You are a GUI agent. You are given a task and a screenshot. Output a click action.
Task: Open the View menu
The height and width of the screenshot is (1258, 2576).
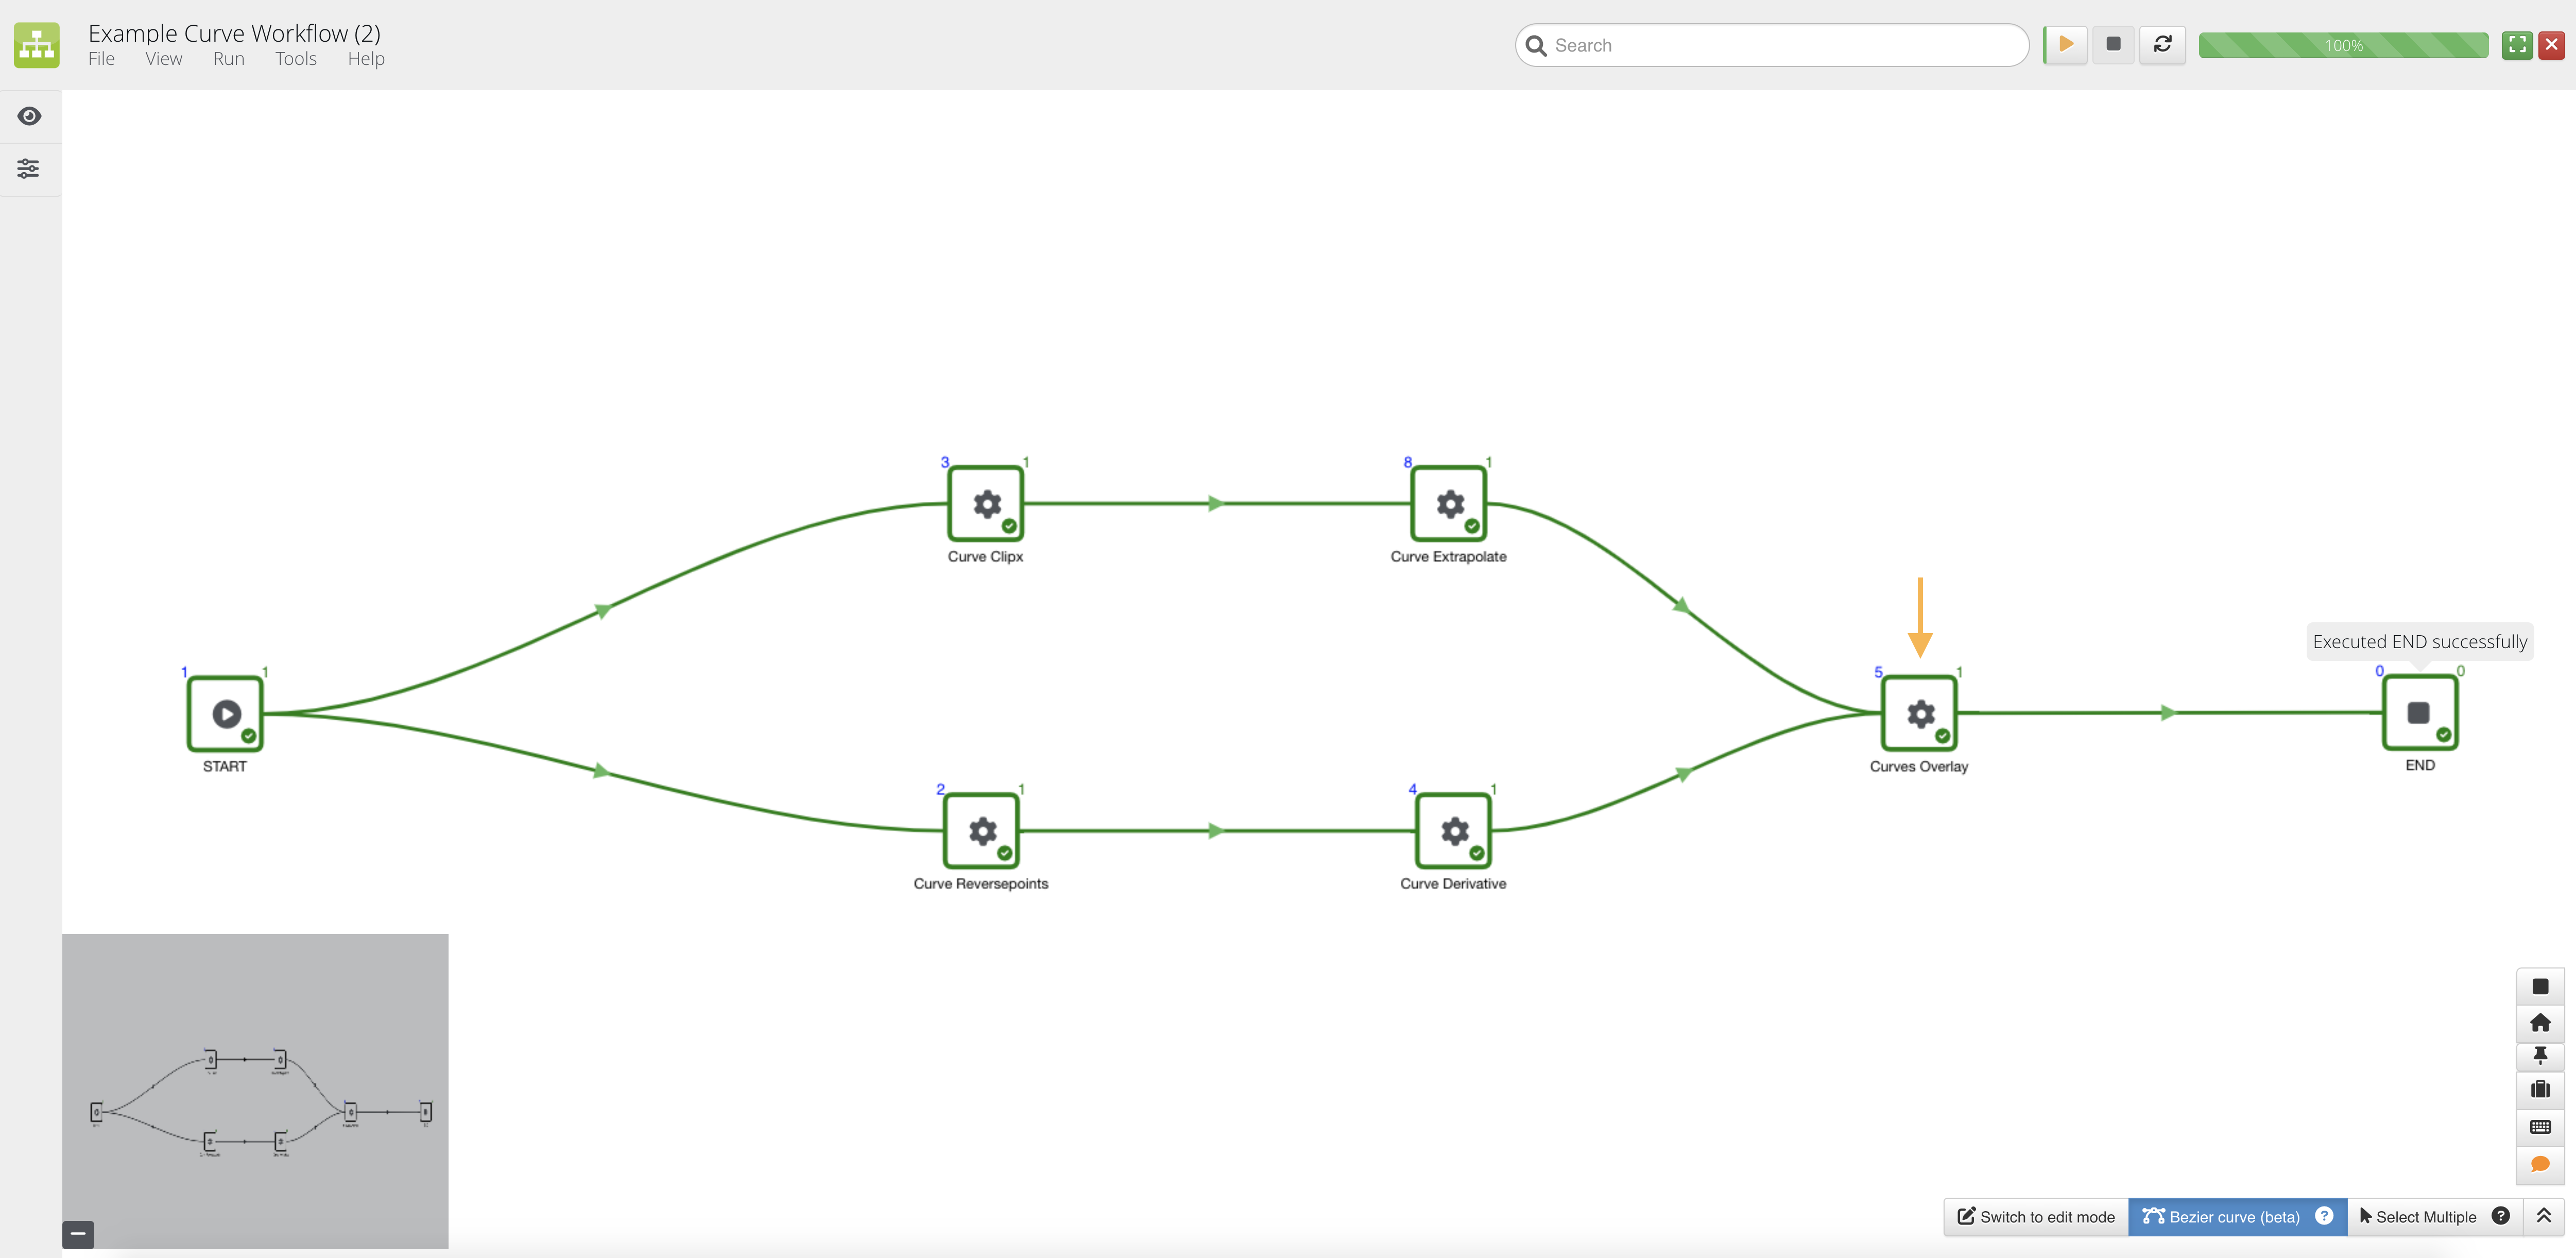(163, 59)
